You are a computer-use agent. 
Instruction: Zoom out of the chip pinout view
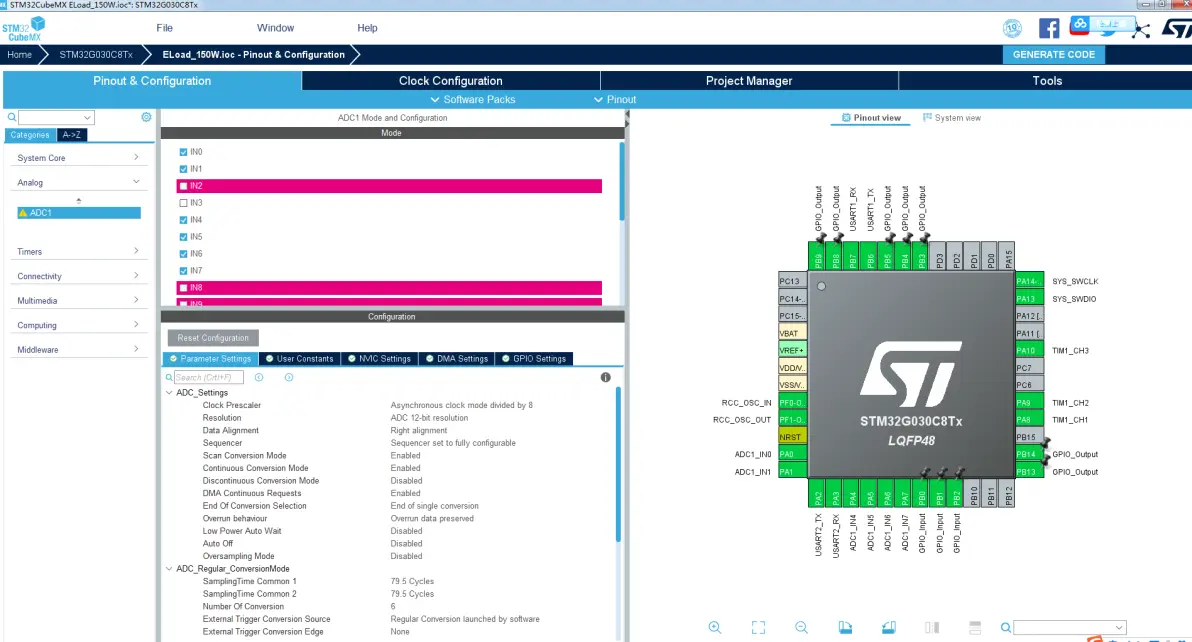click(801, 628)
